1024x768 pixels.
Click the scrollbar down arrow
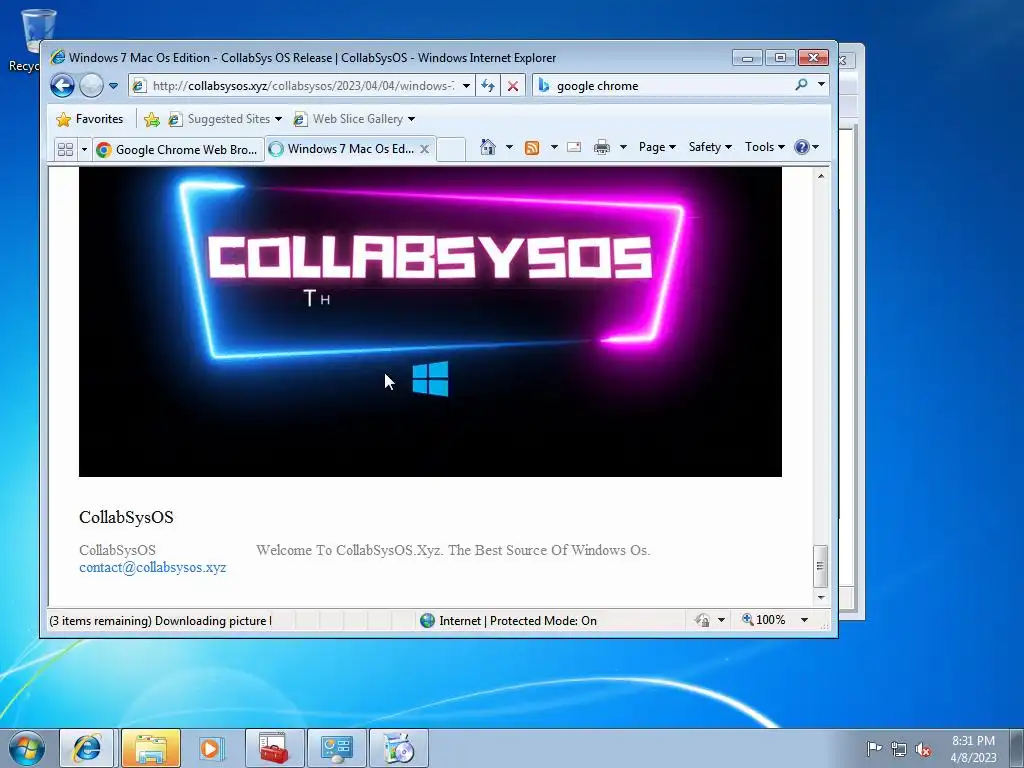pos(821,598)
